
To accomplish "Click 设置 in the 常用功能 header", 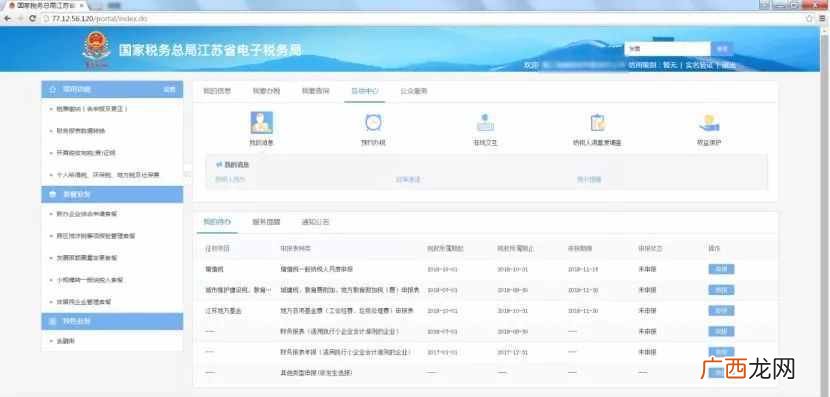I will pyautogui.click(x=169, y=89).
